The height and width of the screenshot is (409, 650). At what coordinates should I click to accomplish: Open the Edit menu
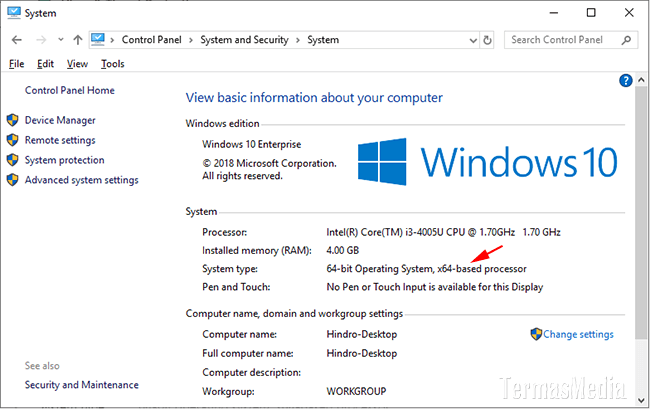pos(45,64)
